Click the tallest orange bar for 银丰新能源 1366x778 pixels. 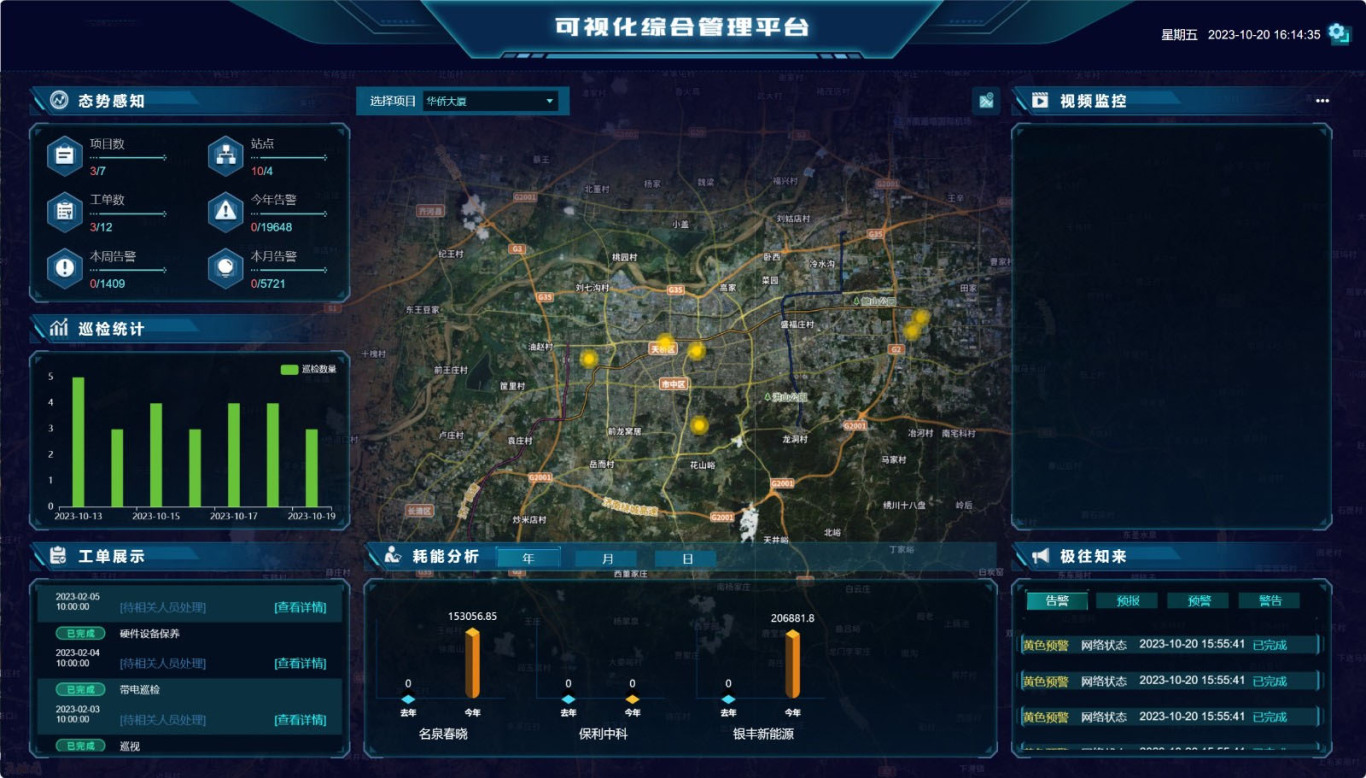pyautogui.click(x=792, y=663)
